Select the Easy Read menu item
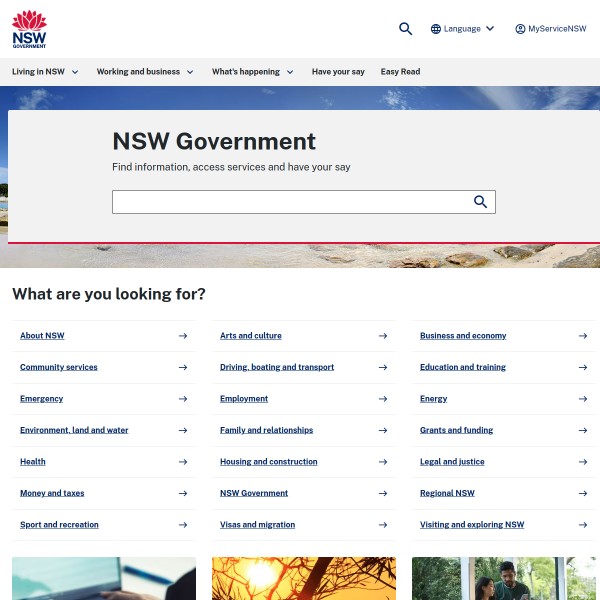The width and height of the screenshot is (600, 600). (x=400, y=72)
